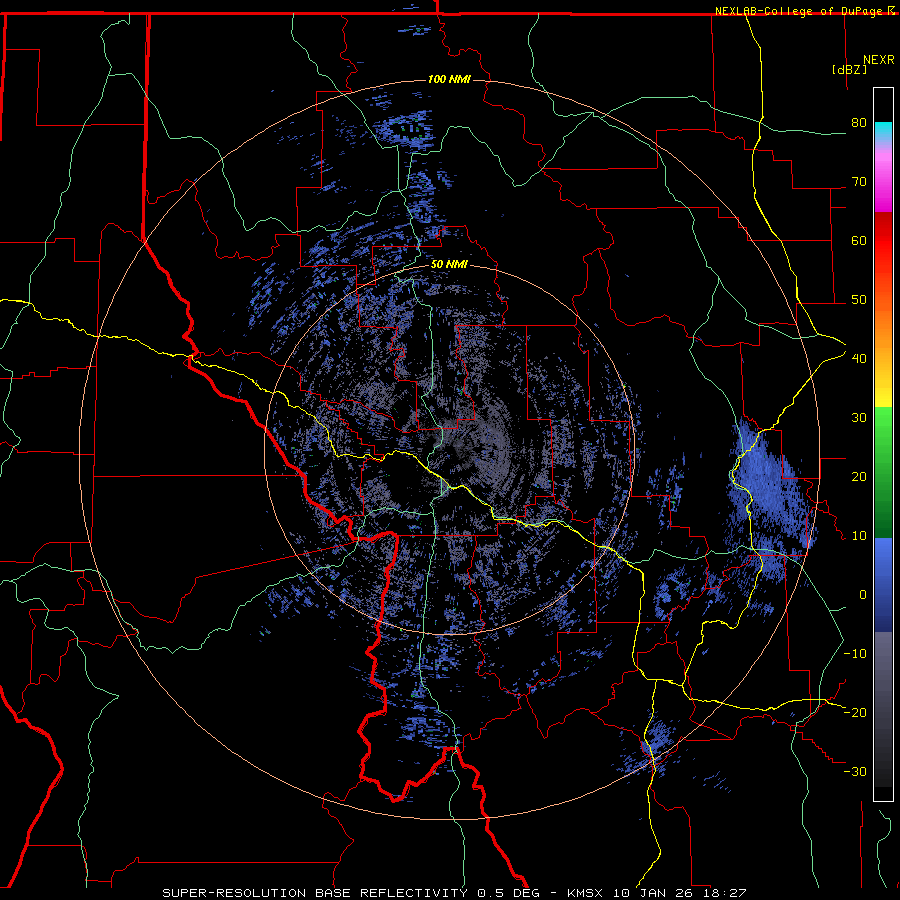Image resolution: width=900 pixels, height=900 pixels.
Task: Click the 10 value on dBZ scale
Action: pos(859,536)
